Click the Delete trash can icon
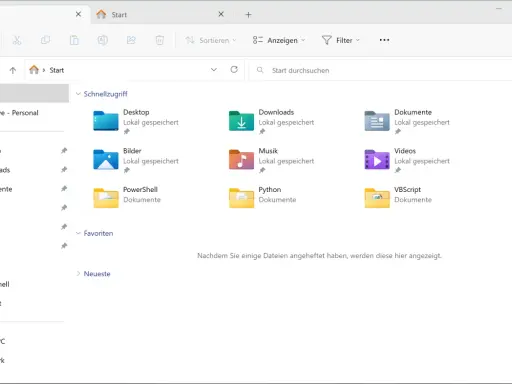The height and width of the screenshot is (384, 512). coord(160,40)
